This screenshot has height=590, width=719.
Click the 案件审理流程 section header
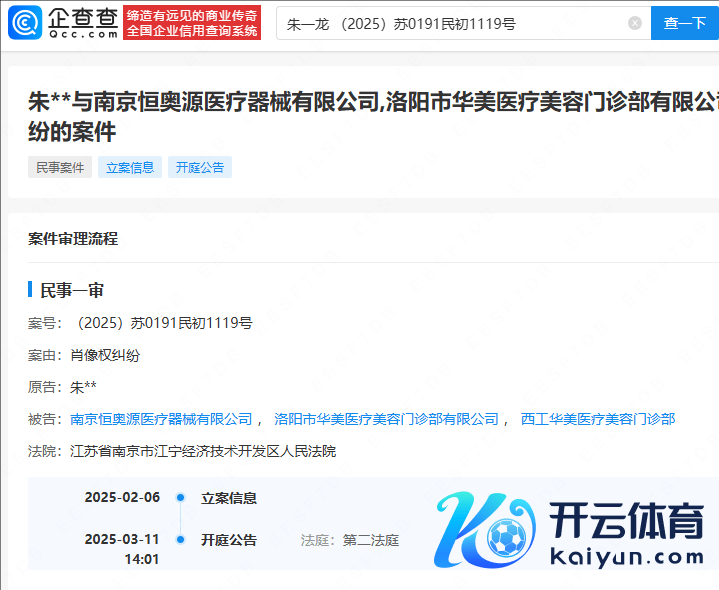(73, 239)
